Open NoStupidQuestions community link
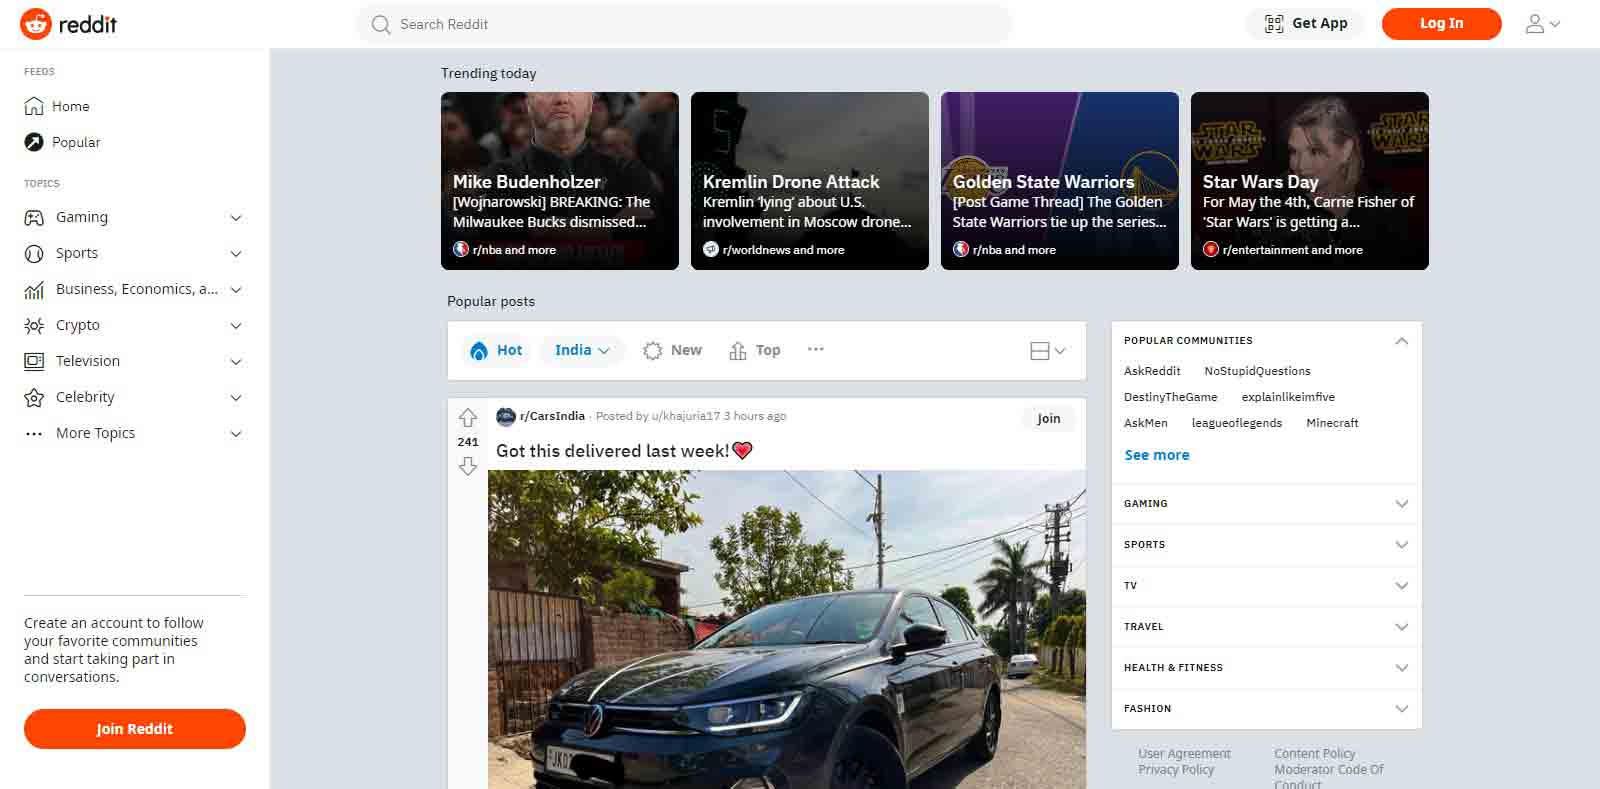 [1257, 371]
